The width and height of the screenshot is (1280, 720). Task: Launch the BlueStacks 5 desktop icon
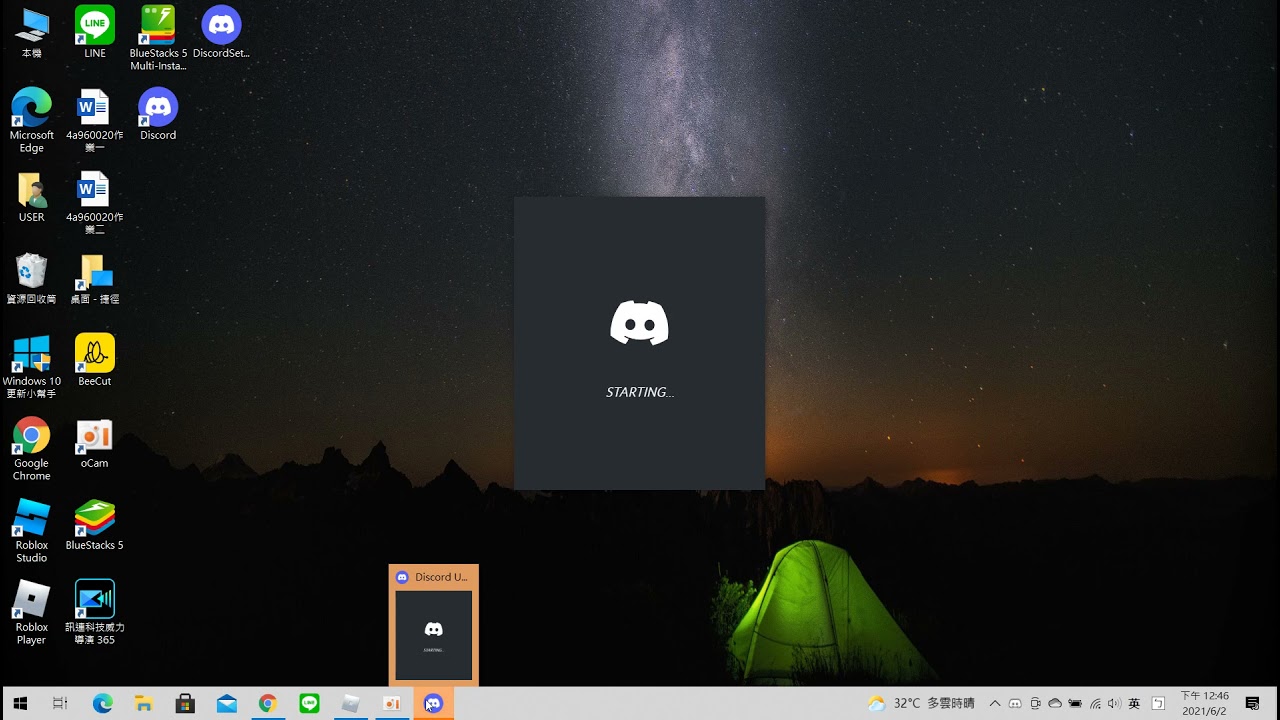click(x=95, y=524)
